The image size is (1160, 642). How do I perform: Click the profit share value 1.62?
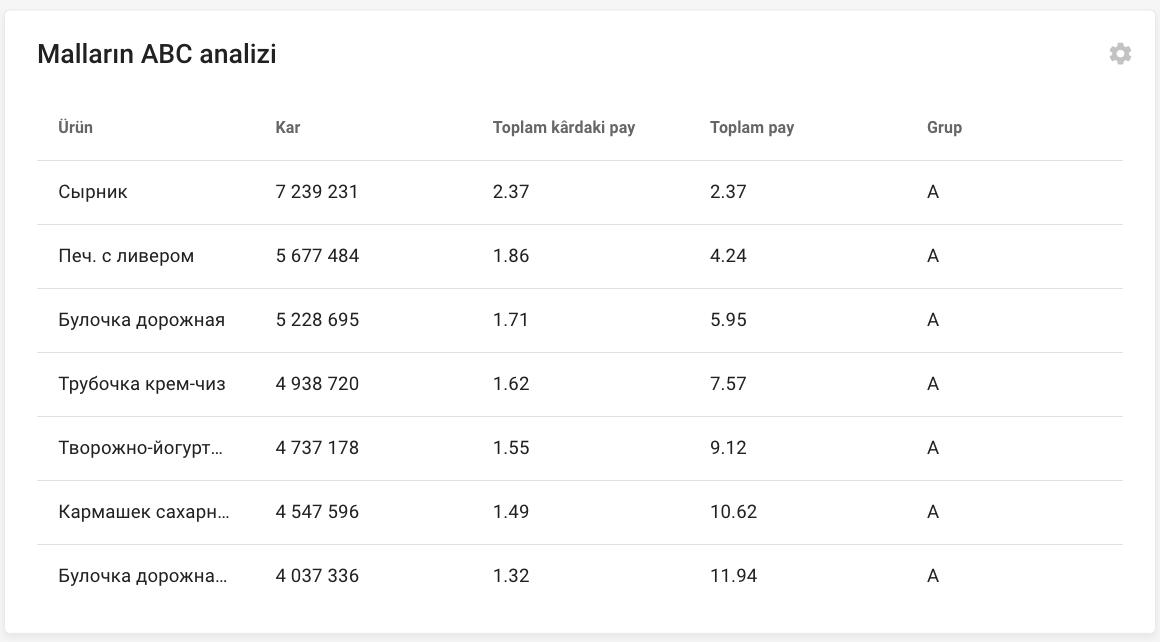point(511,384)
